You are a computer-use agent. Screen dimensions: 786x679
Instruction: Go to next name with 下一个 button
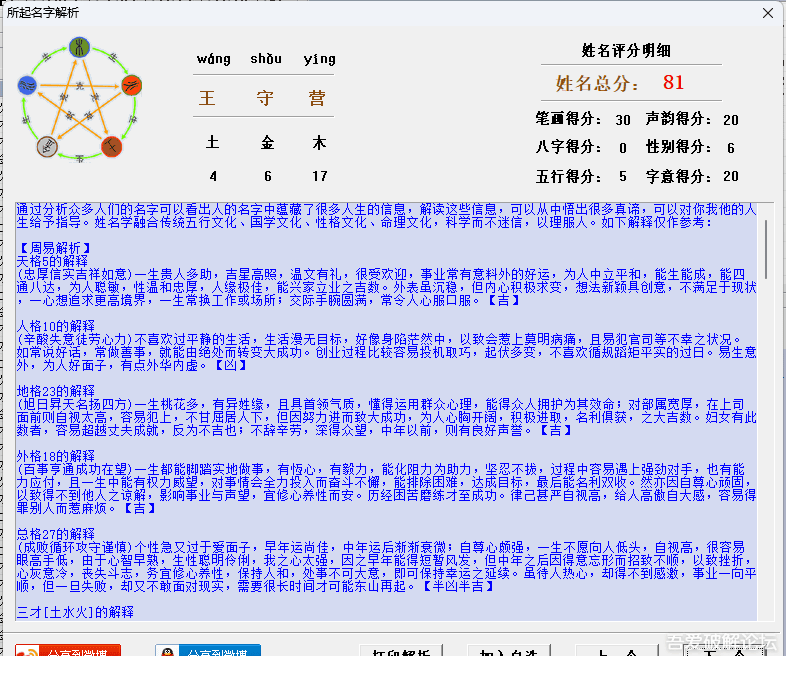pos(724,651)
